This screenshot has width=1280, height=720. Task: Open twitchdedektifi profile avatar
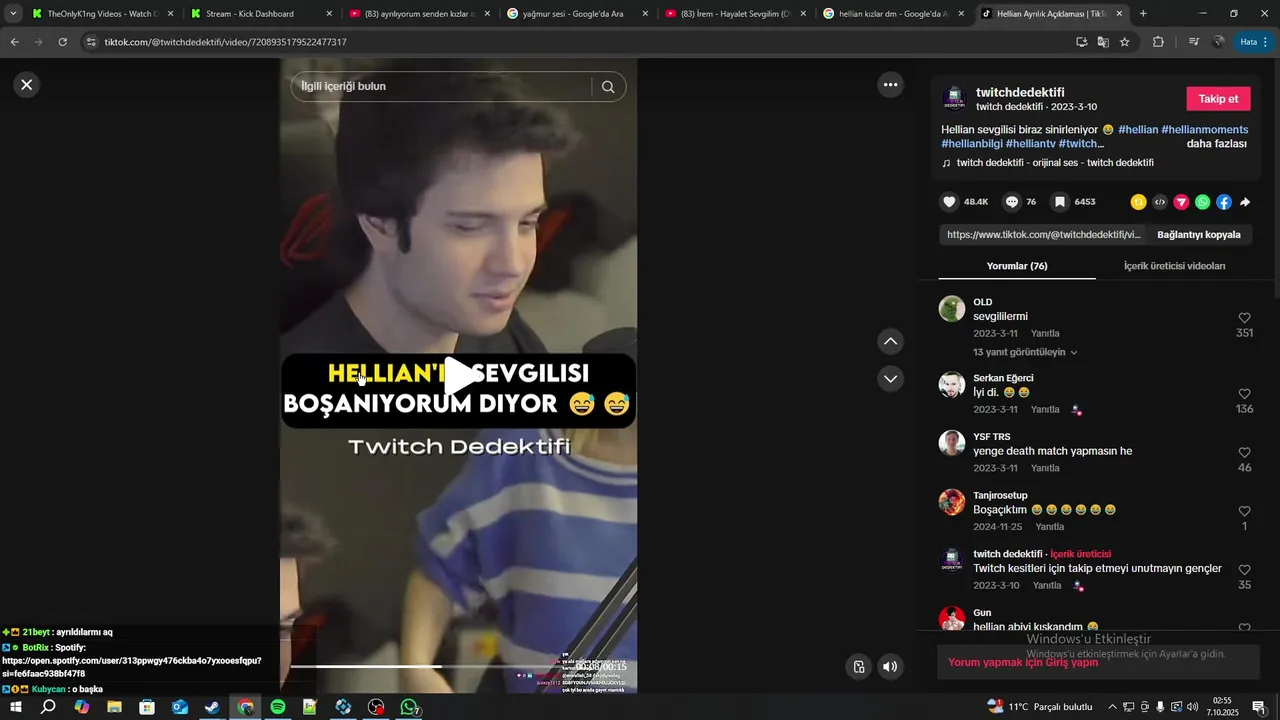954,99
